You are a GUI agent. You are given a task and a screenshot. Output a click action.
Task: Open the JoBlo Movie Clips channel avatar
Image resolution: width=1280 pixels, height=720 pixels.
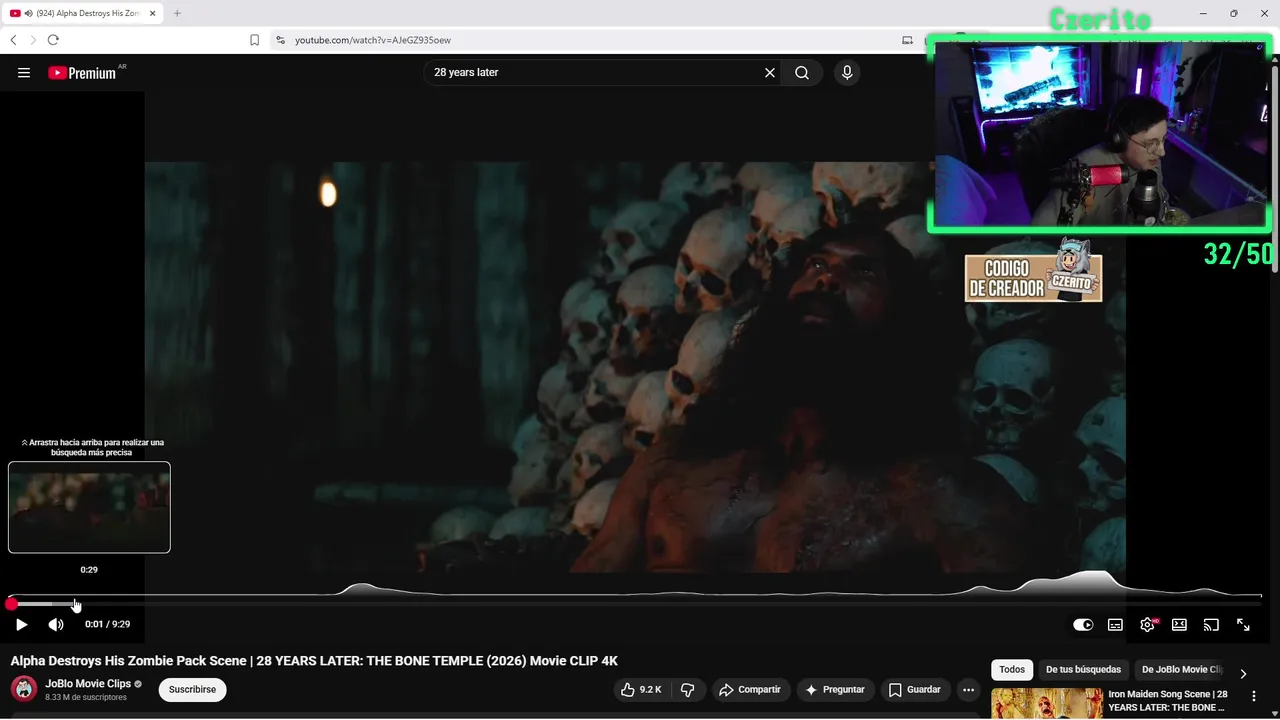pos(24,689)
